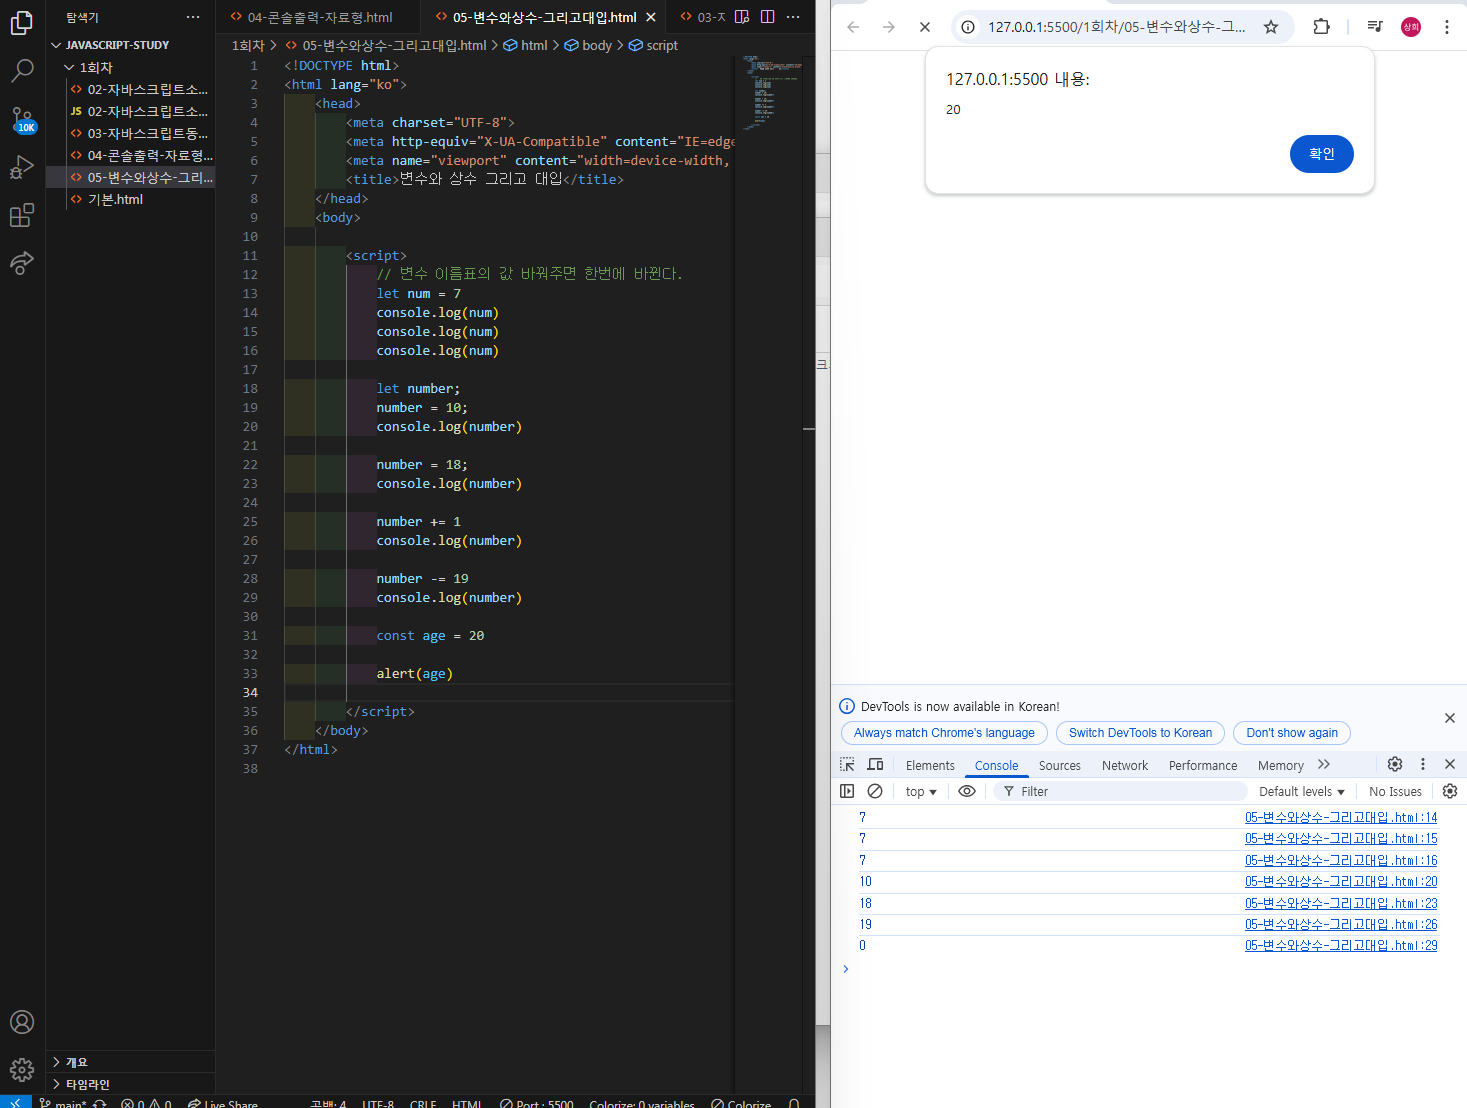Clear the console with the ban icon
The width and height of the screenshot is (1467, 1108).
[x=875, y=791]
